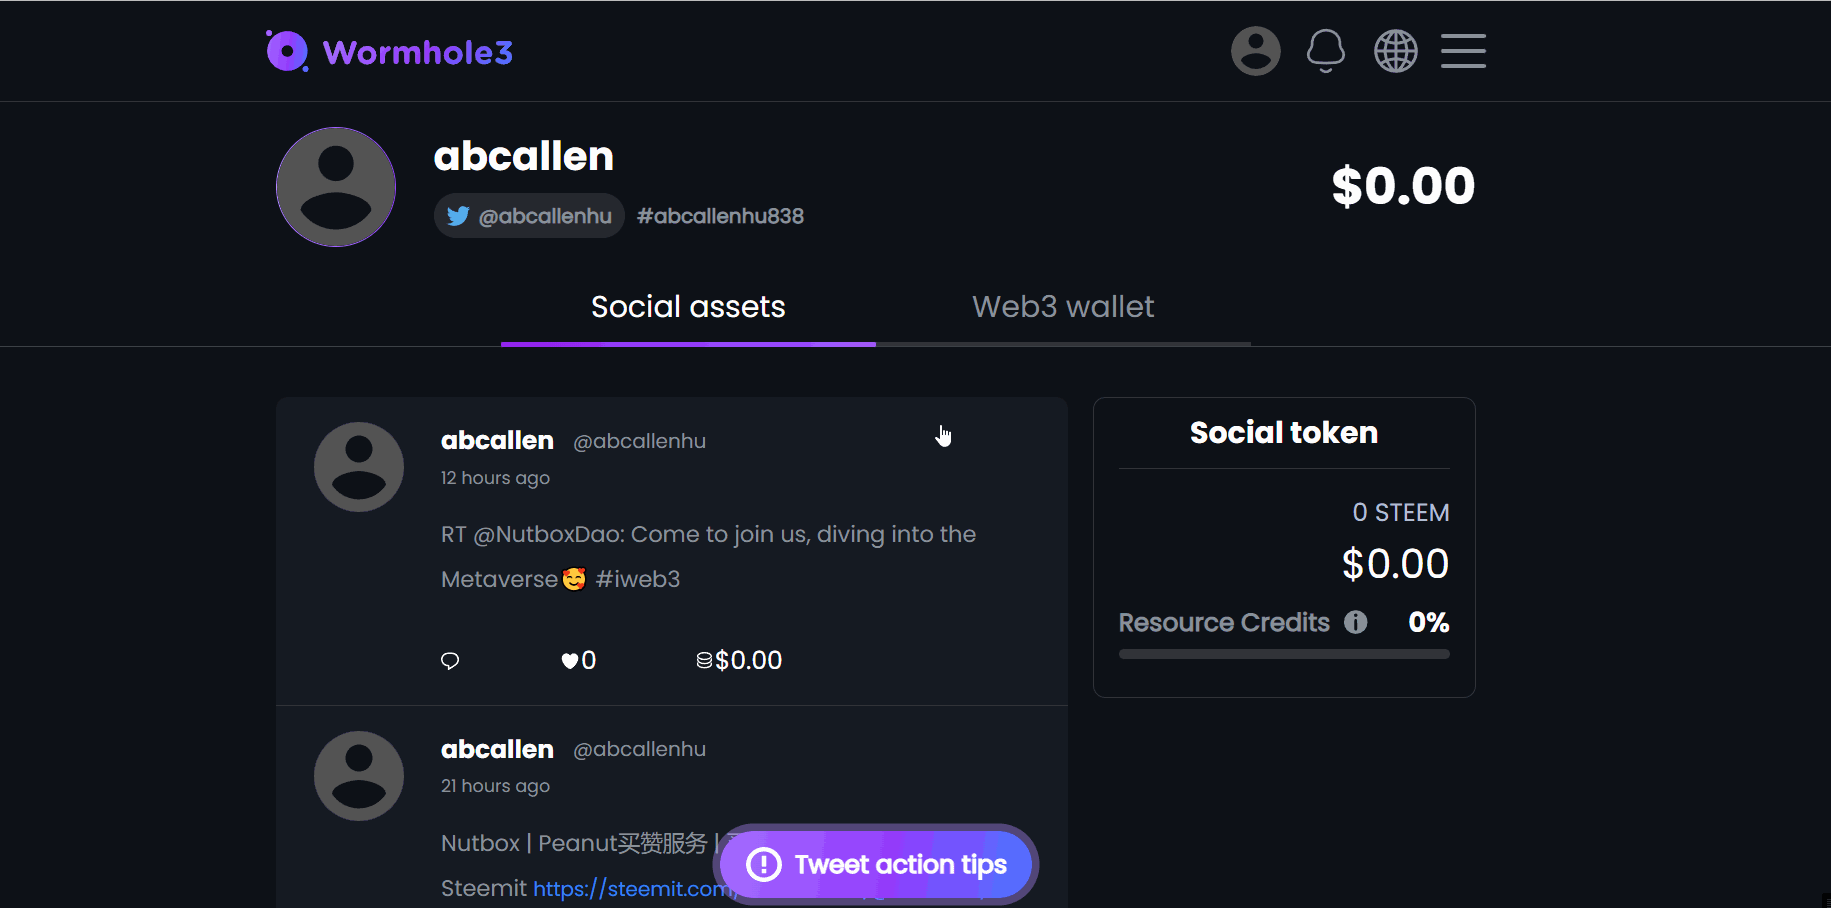Click the #abcallenhu838 tag

pos(720,216)
